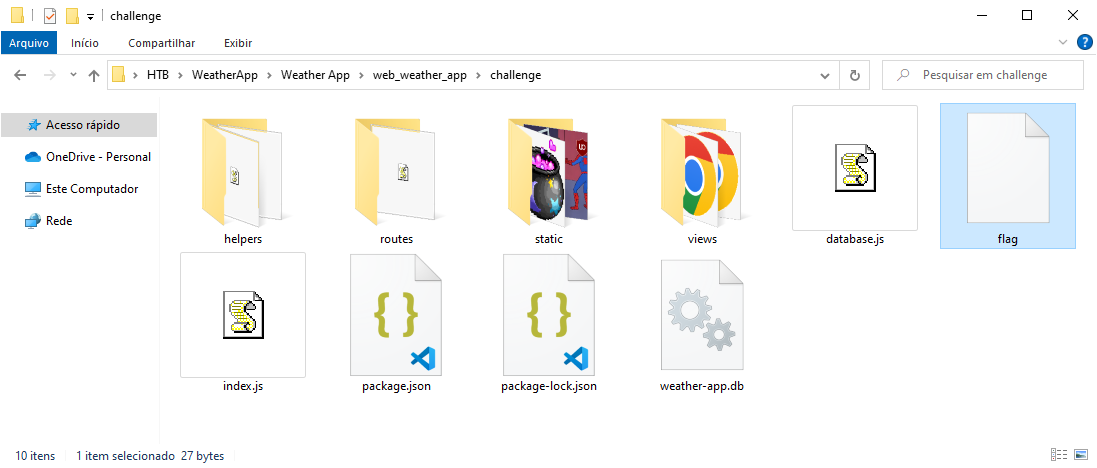Expand chevron after WeatherApp in breadcrumb
1097x468 pixels.
(x=269, y=75)
